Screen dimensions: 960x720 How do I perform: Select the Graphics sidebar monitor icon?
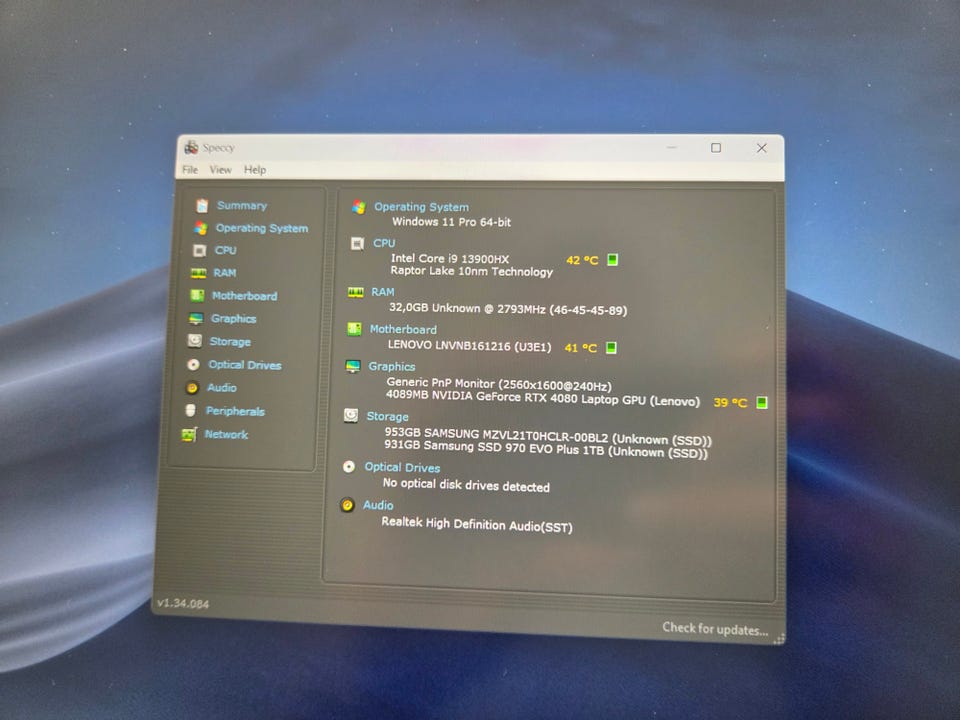196,318
